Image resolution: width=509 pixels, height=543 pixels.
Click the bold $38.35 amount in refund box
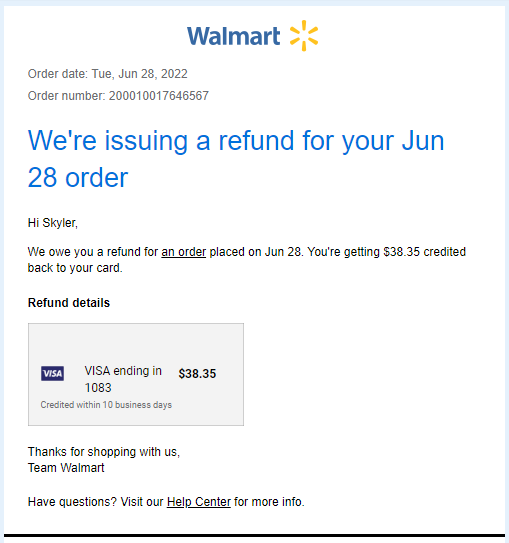(x=197, y=374)
